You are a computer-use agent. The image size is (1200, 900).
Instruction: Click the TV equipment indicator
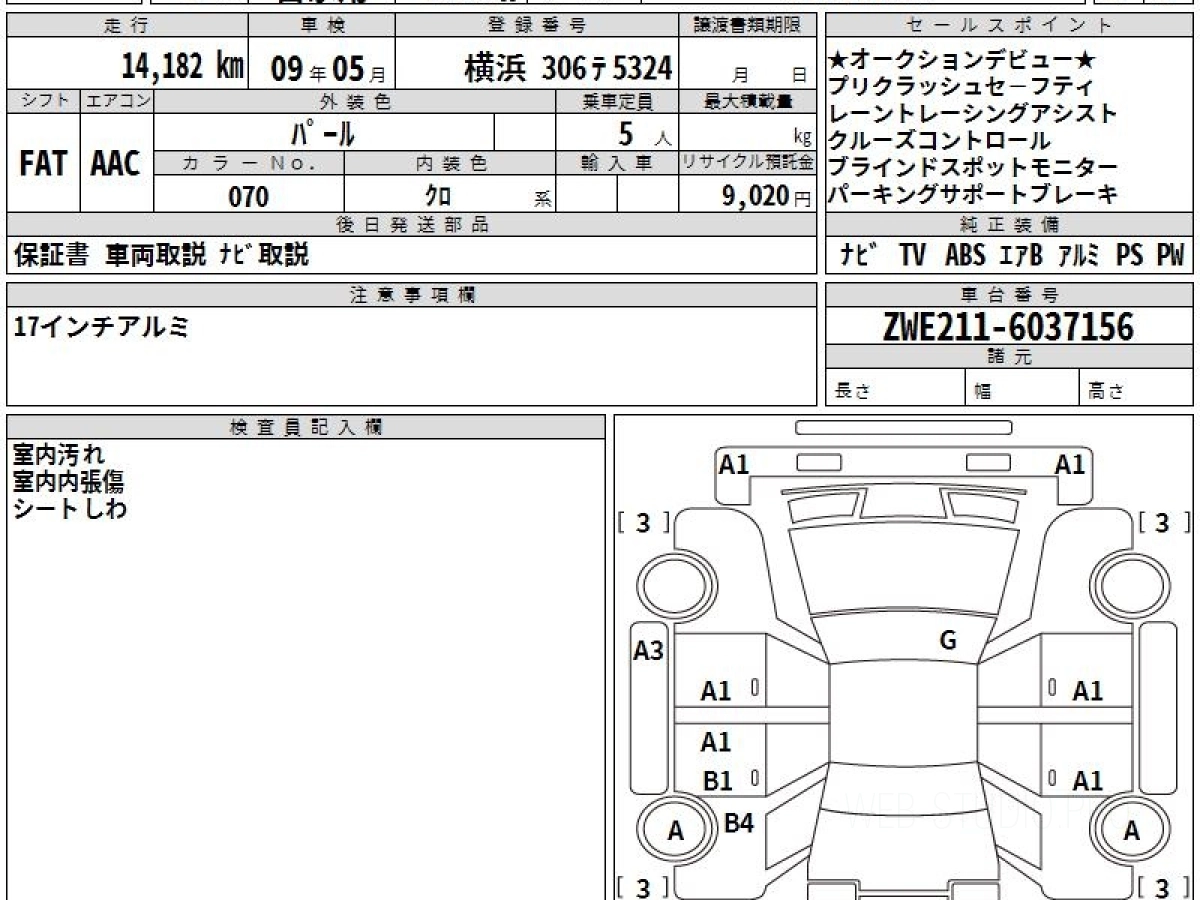point(911,256)
